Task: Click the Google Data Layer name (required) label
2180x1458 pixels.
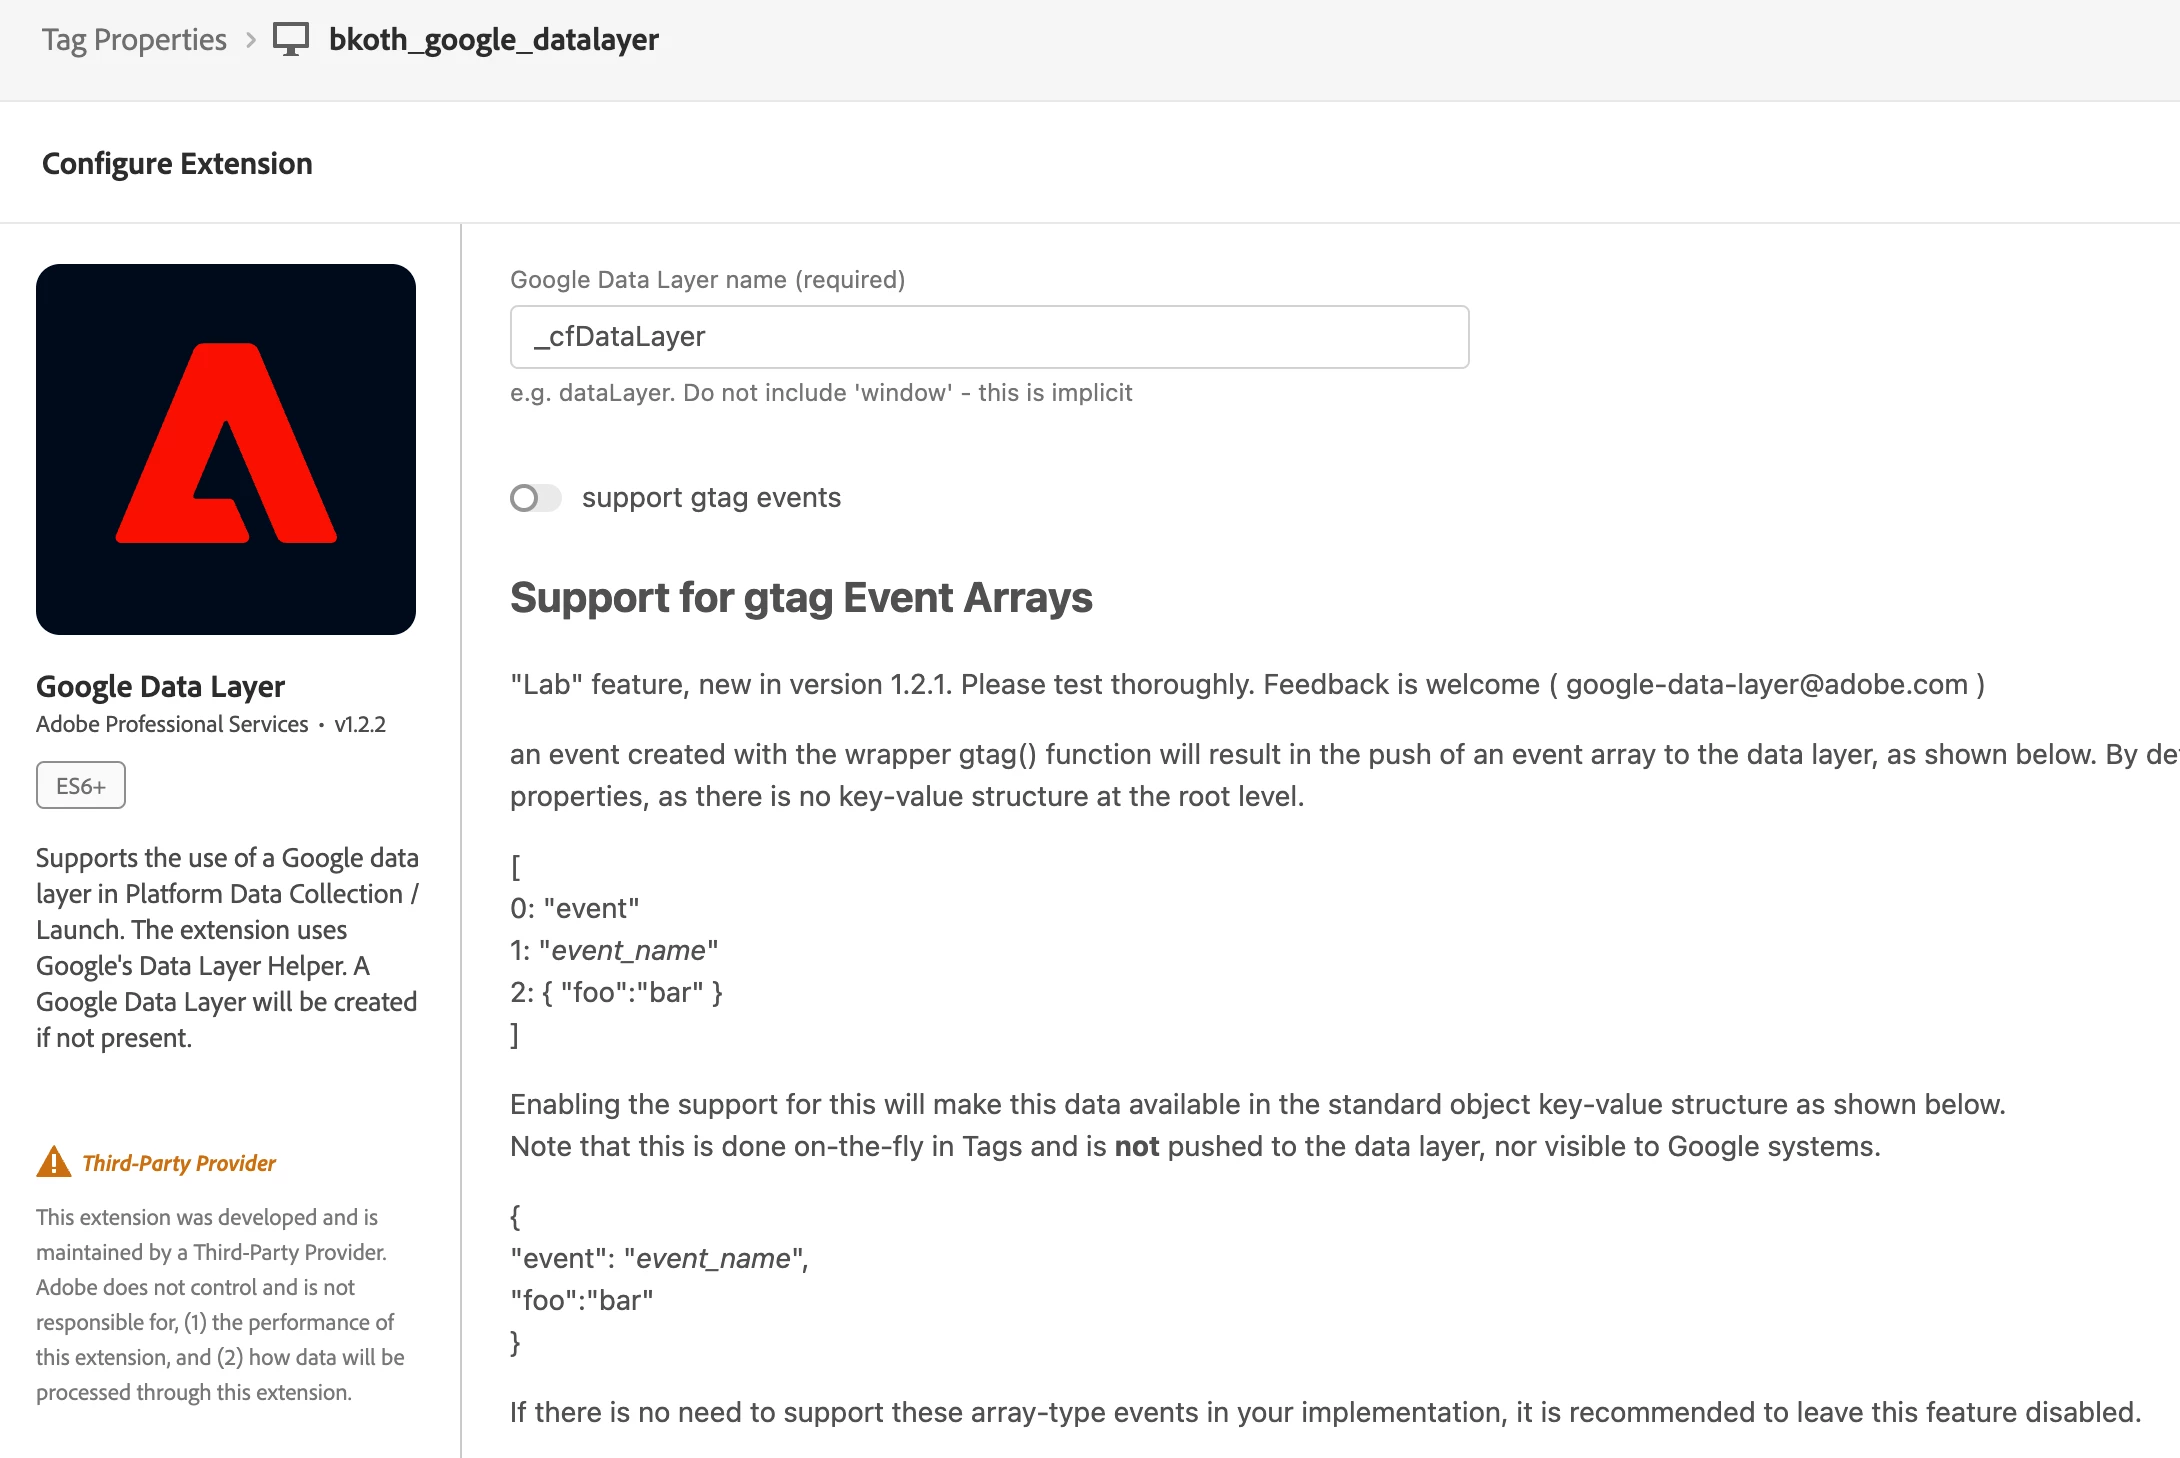Action: coord(707,280)
